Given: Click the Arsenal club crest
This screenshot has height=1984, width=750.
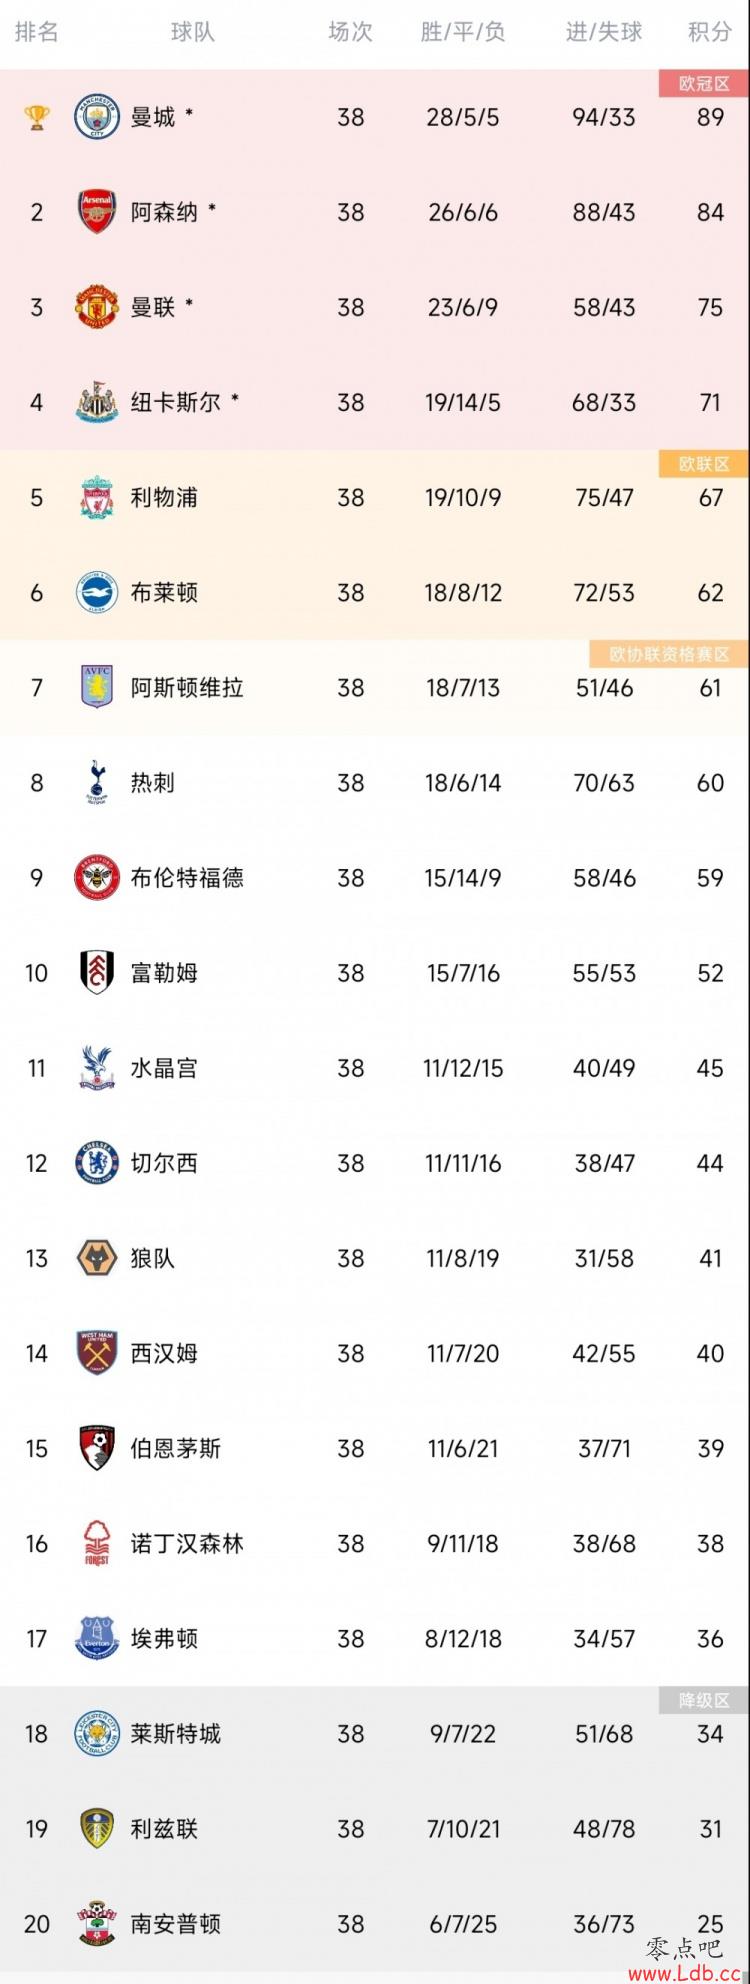Looking at the screenshot, I should point(97,212).
